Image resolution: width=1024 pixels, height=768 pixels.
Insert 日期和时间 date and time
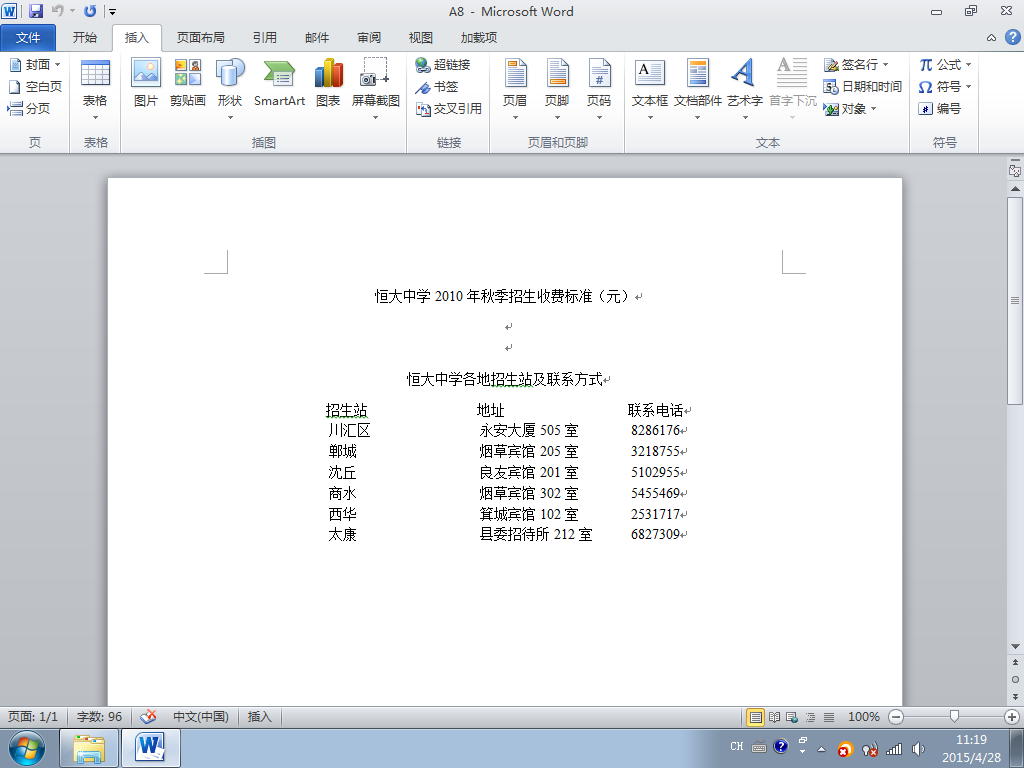point(863,86)
